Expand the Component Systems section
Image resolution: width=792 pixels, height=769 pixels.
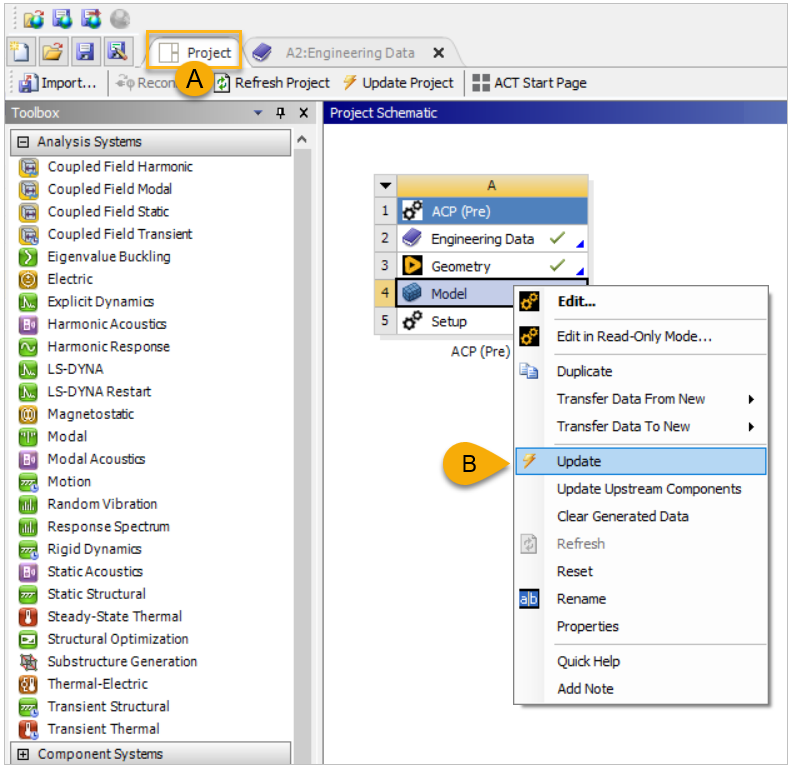click(24, 754)
